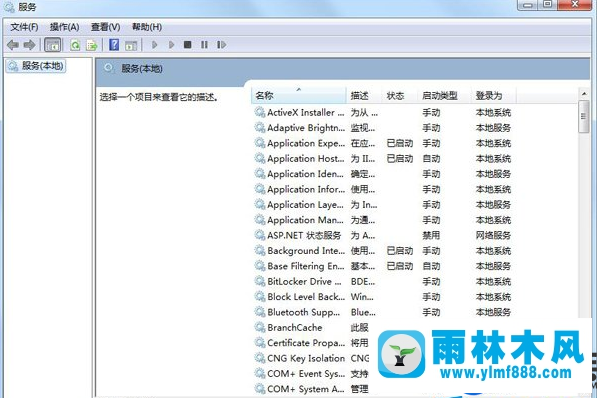Sort by 状态 column header
Image resolution: width=597 pixels, height=398 pixels.
click(400, 95)
